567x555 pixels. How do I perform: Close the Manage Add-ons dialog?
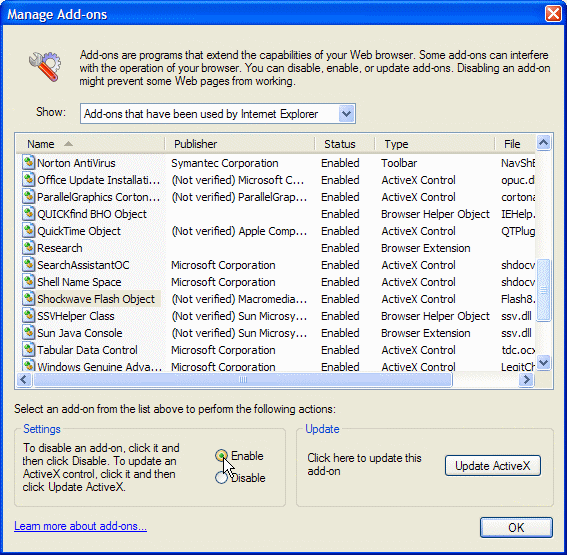tap(553, 14)
